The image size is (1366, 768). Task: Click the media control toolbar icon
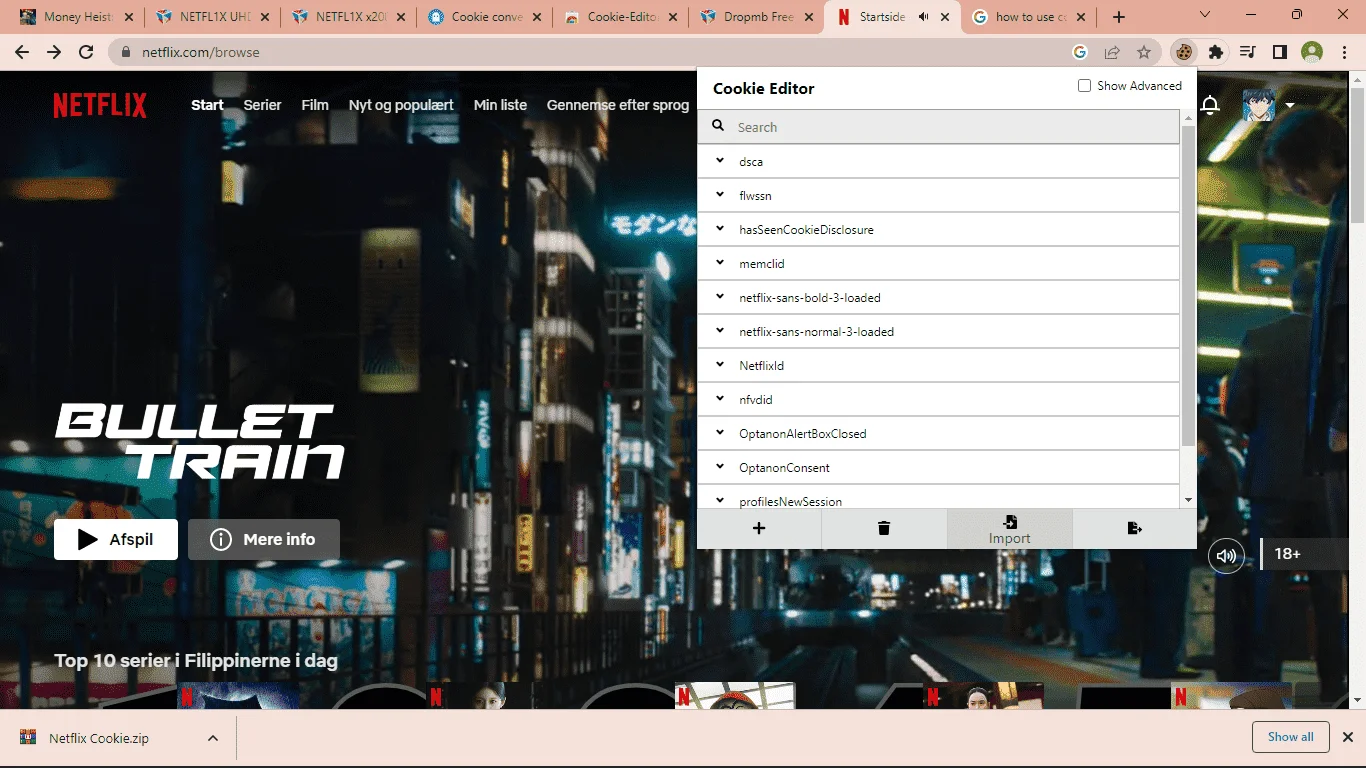[1247, 52]
